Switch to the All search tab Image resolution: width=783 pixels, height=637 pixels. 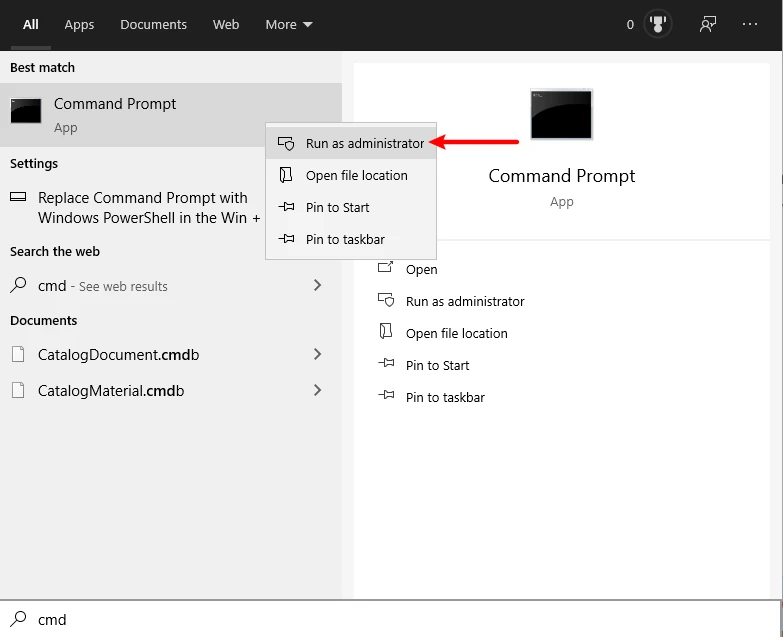(30, 24)
